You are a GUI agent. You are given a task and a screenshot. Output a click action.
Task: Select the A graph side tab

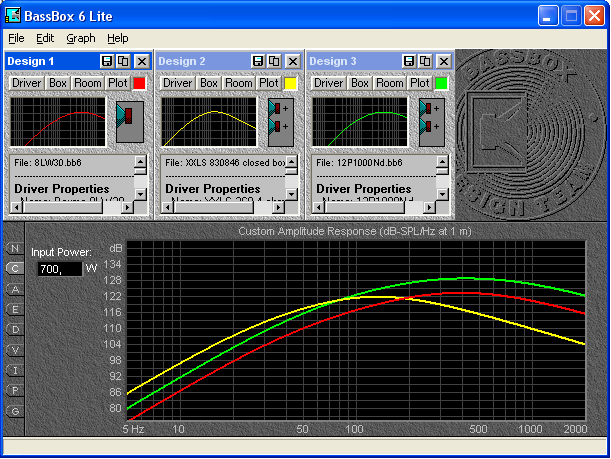click(15, 289)
